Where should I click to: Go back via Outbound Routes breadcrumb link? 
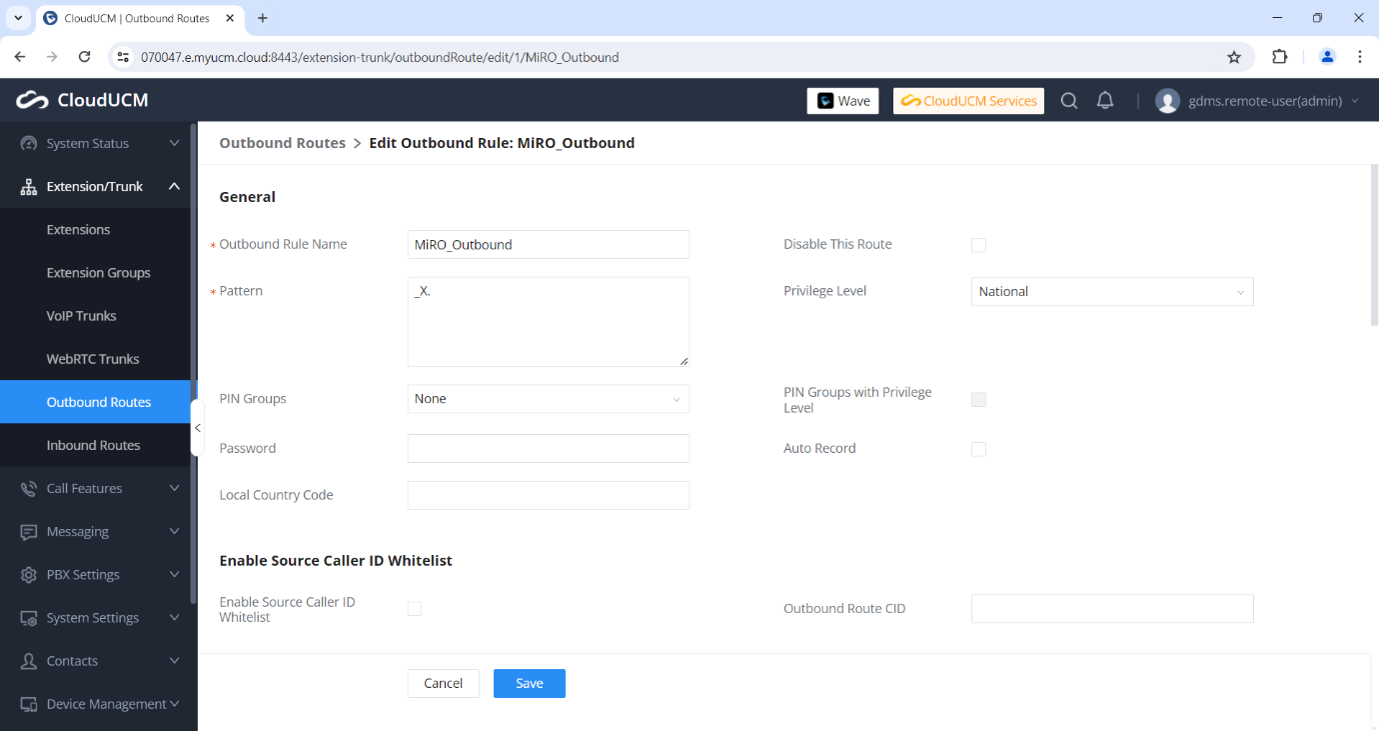click(282, 143)
